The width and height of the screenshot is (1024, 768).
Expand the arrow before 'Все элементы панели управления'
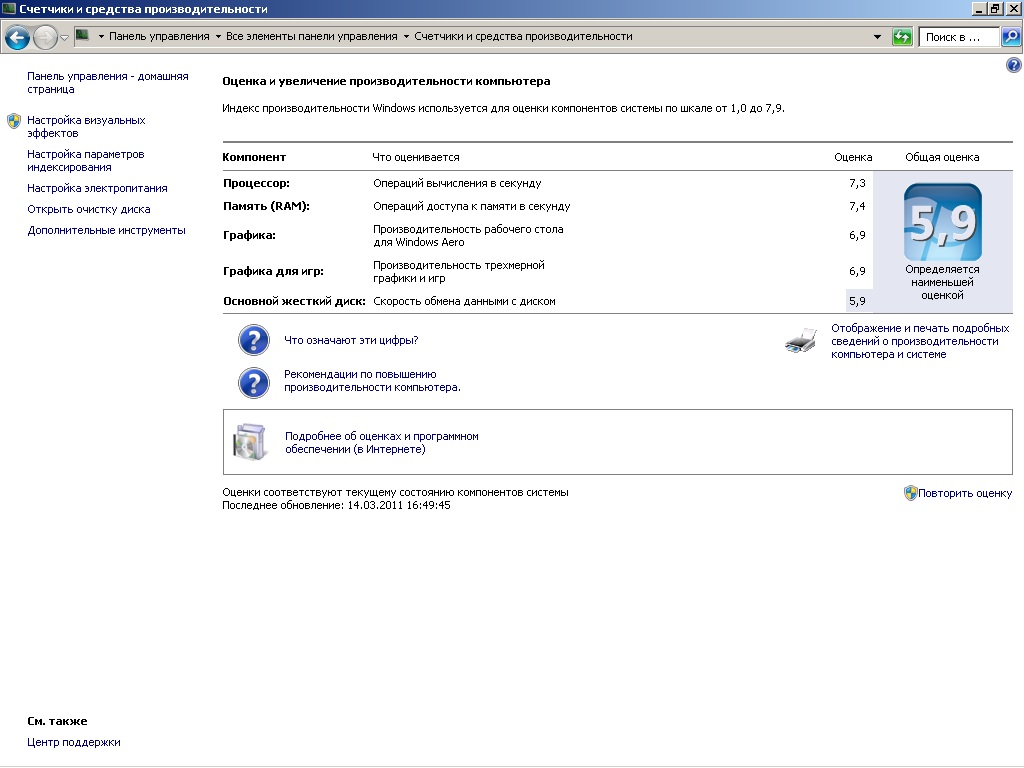tap(217, 37)
